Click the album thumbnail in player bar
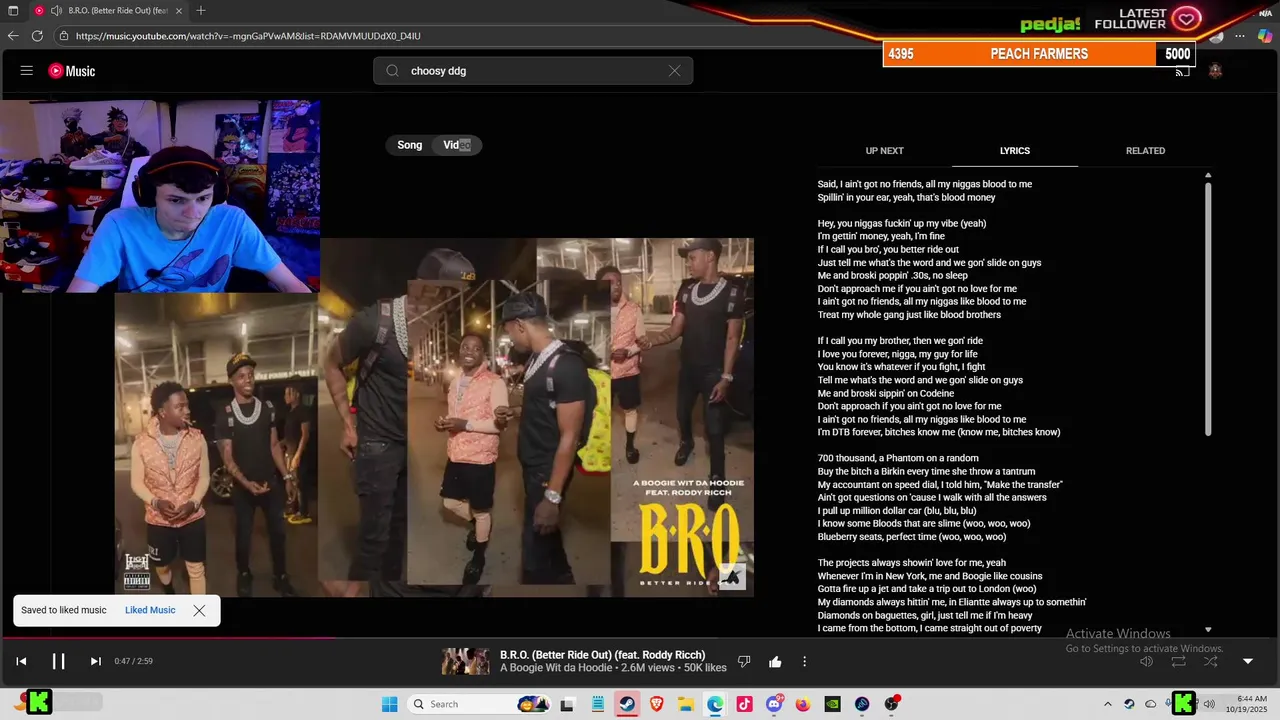This screenshot has width=1280, height=720. [465, 661]
